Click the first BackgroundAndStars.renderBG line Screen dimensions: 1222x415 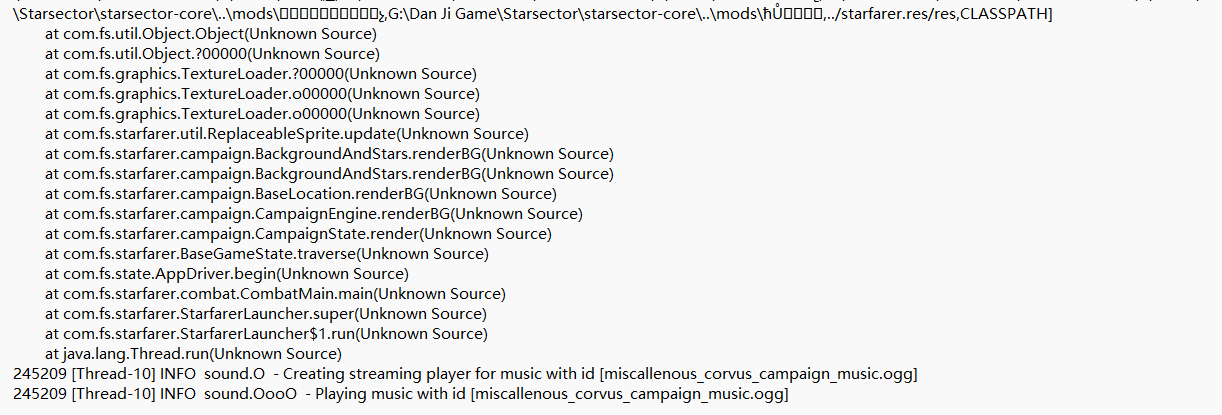point(329,154)
